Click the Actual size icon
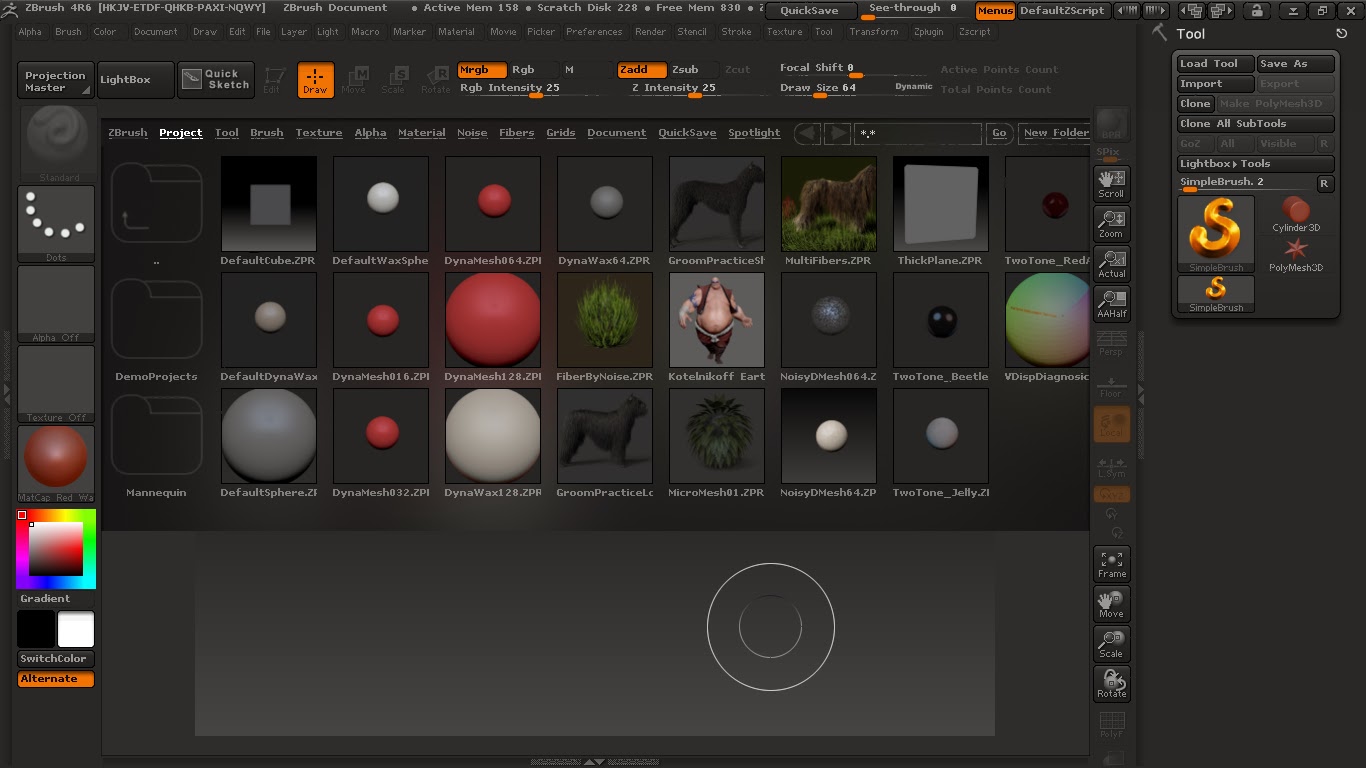The width and height of the screenshot is (1366, 768). (1111, 263)
